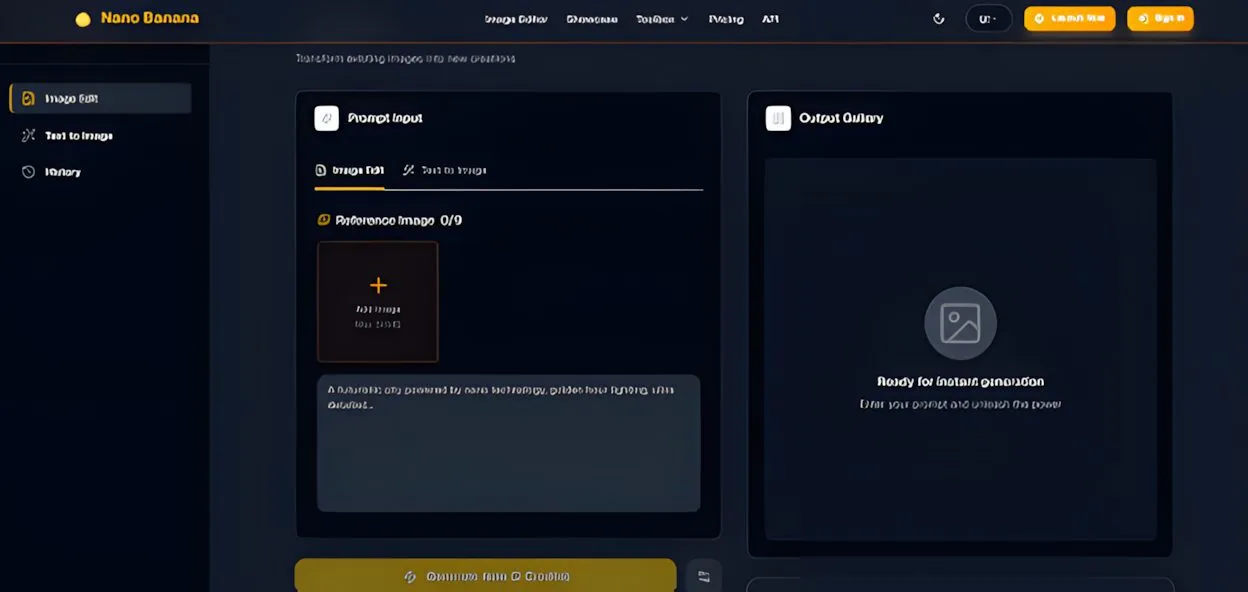Switch to Text to Image tab in panel
The image size is (1248, 592).
pos(445,170)
